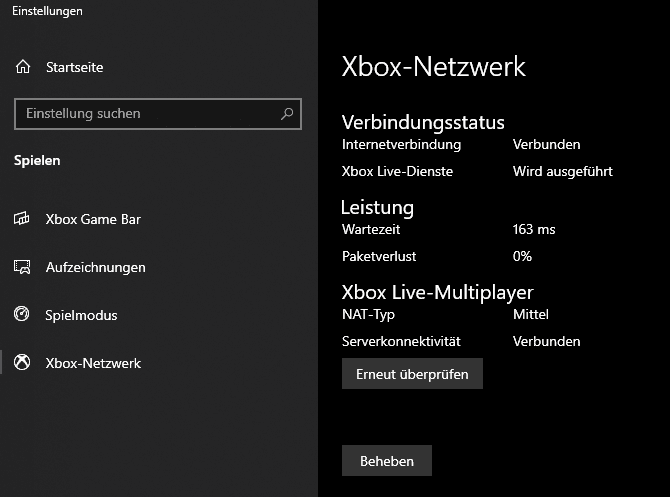Click the Wartezeit label
This screenshot has width=670, height=497.
click(x=371, y=229)
